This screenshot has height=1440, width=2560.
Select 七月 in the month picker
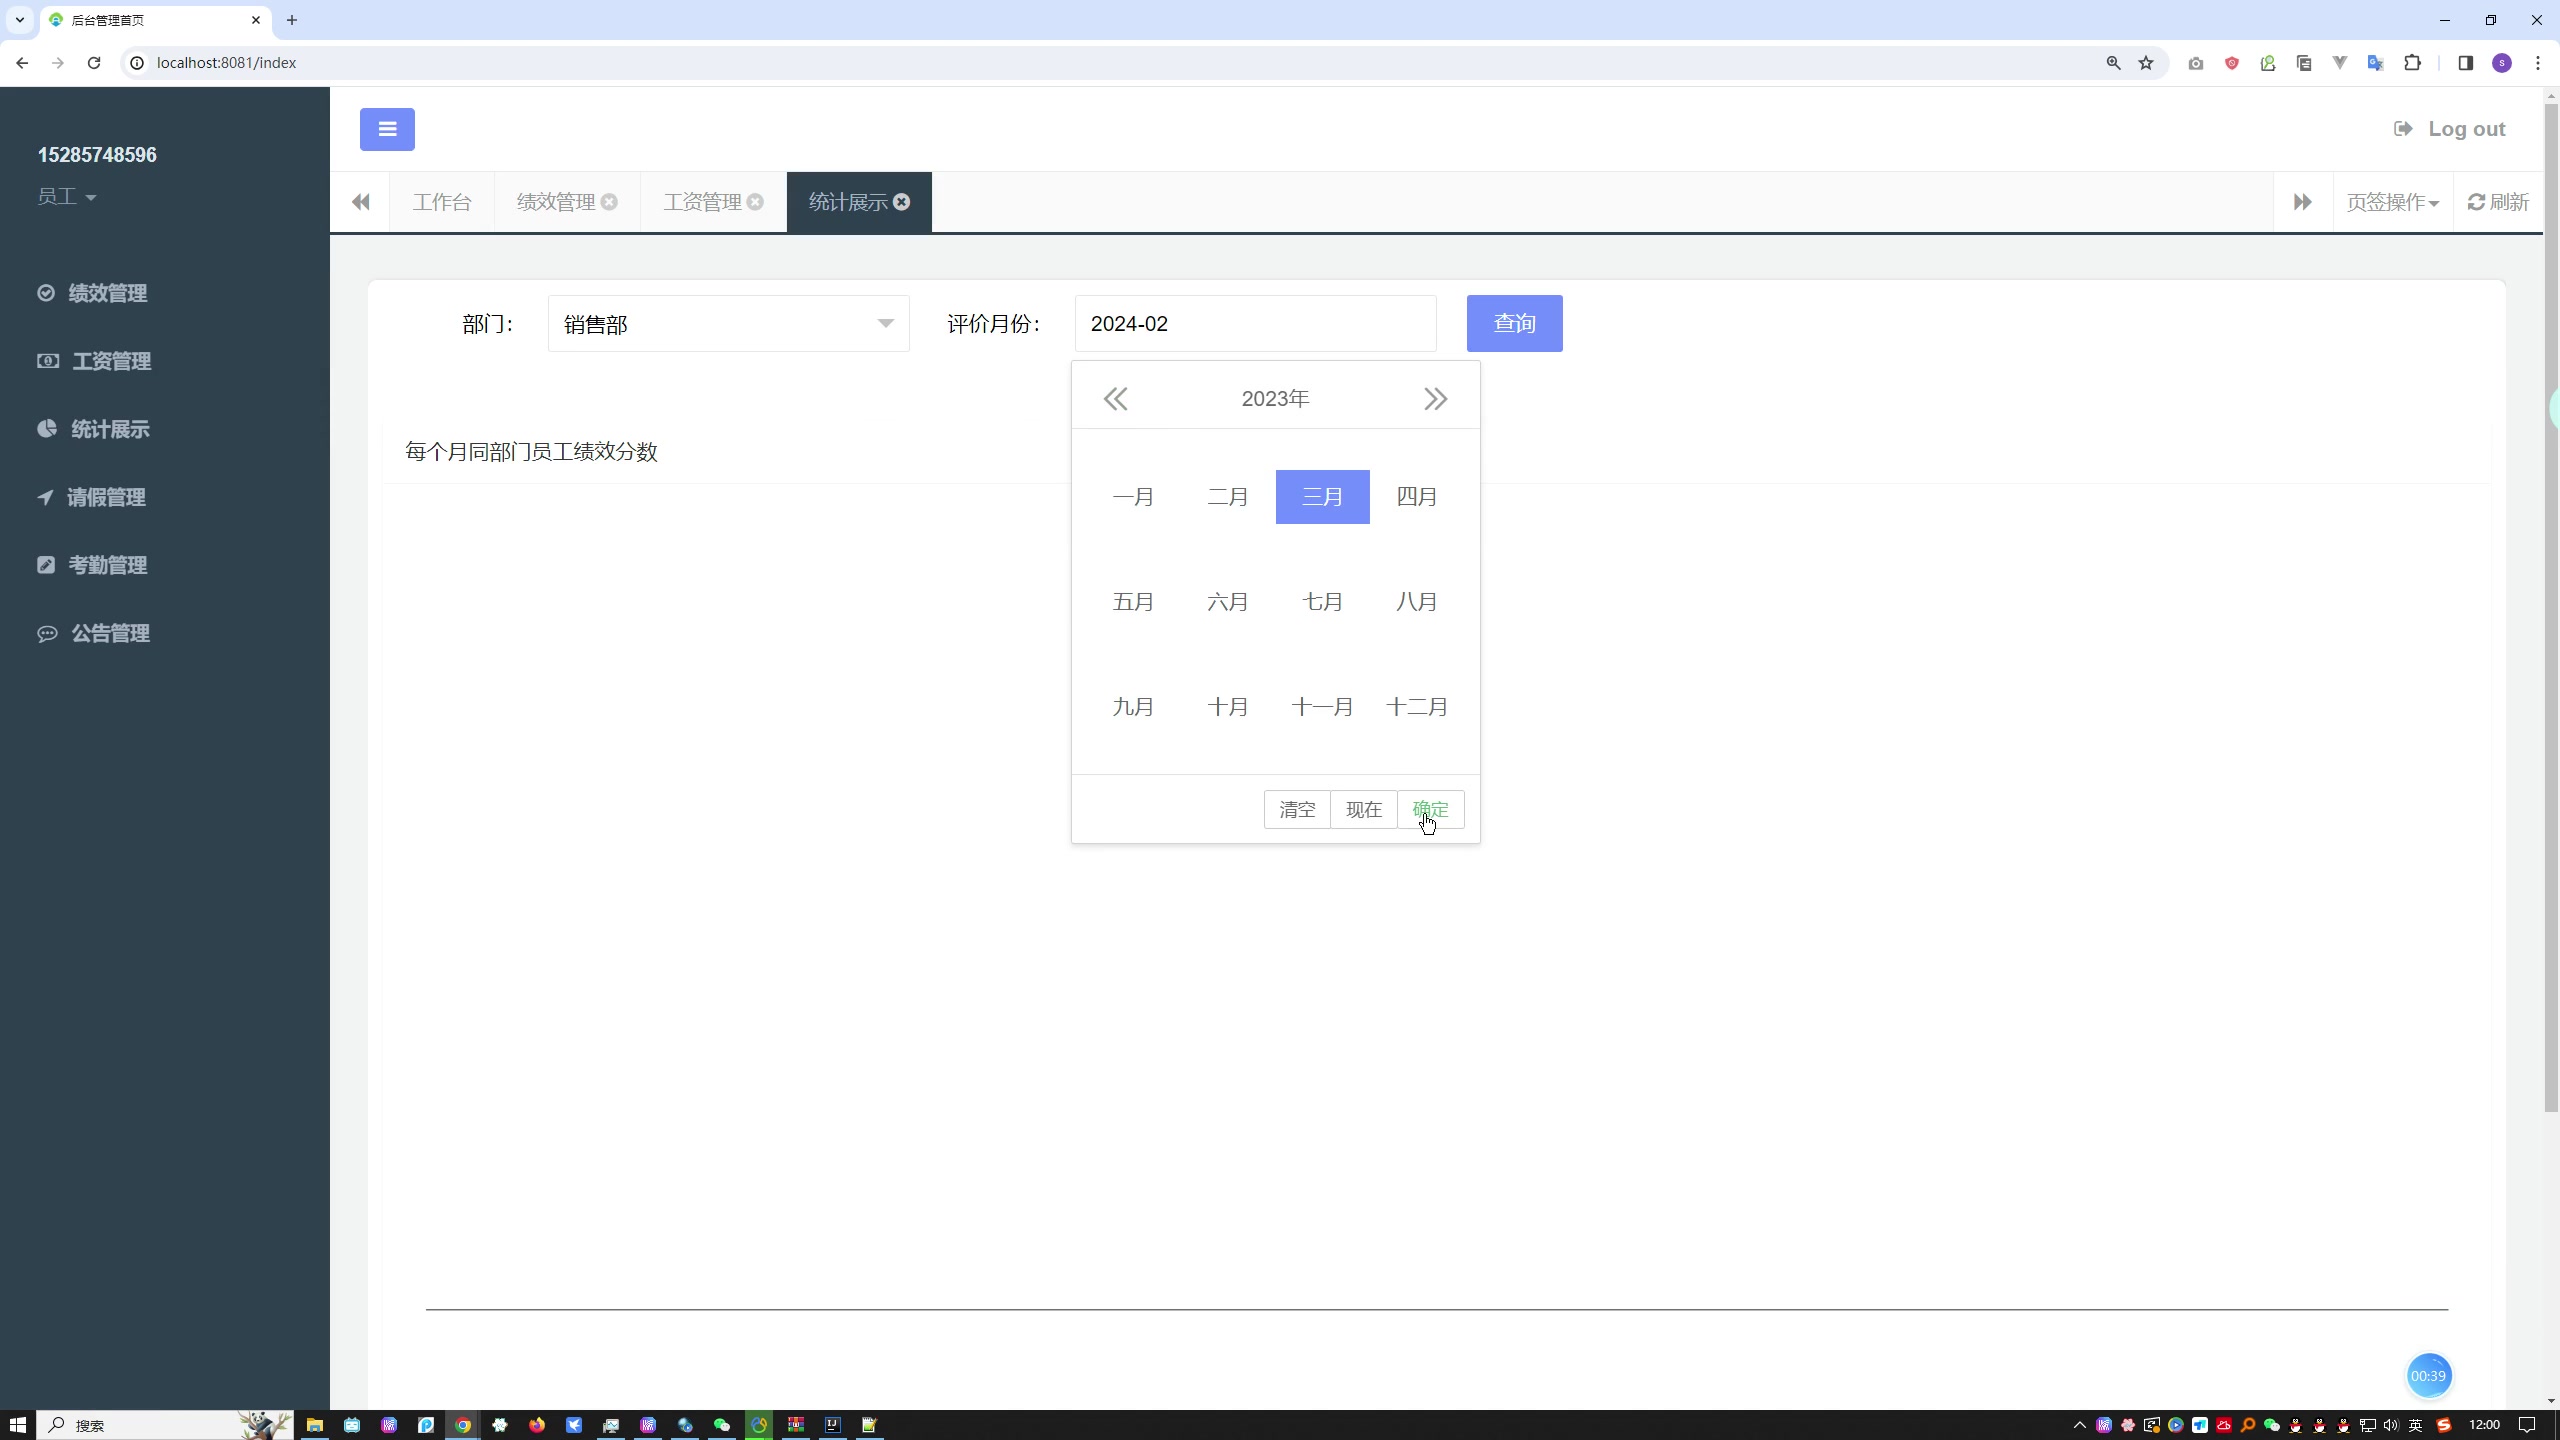point(1323,602)
